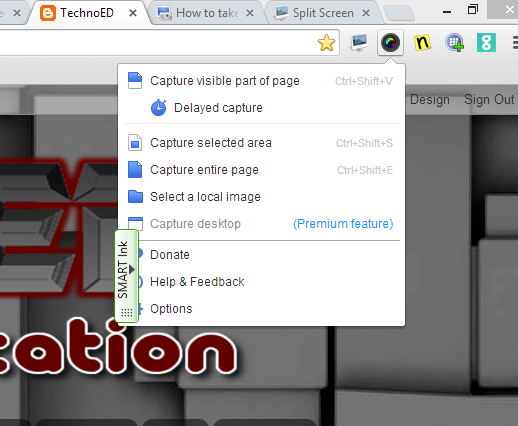Open the Chrome menu hamburger icon

pyautogui.click(x=515, y=43)
